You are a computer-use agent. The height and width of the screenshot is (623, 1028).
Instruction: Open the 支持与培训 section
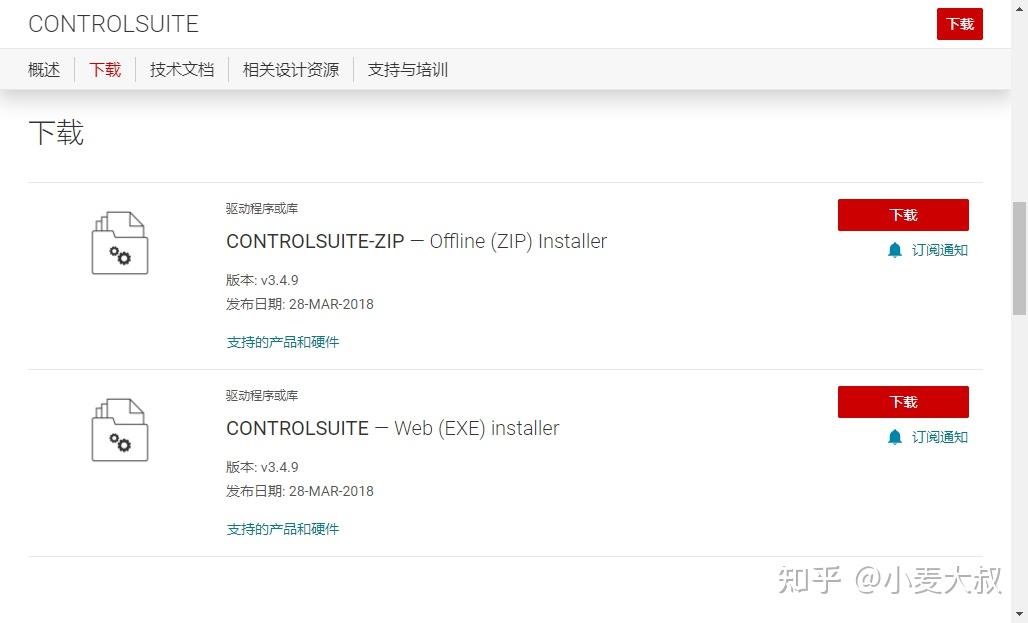[x=407, y=69]
